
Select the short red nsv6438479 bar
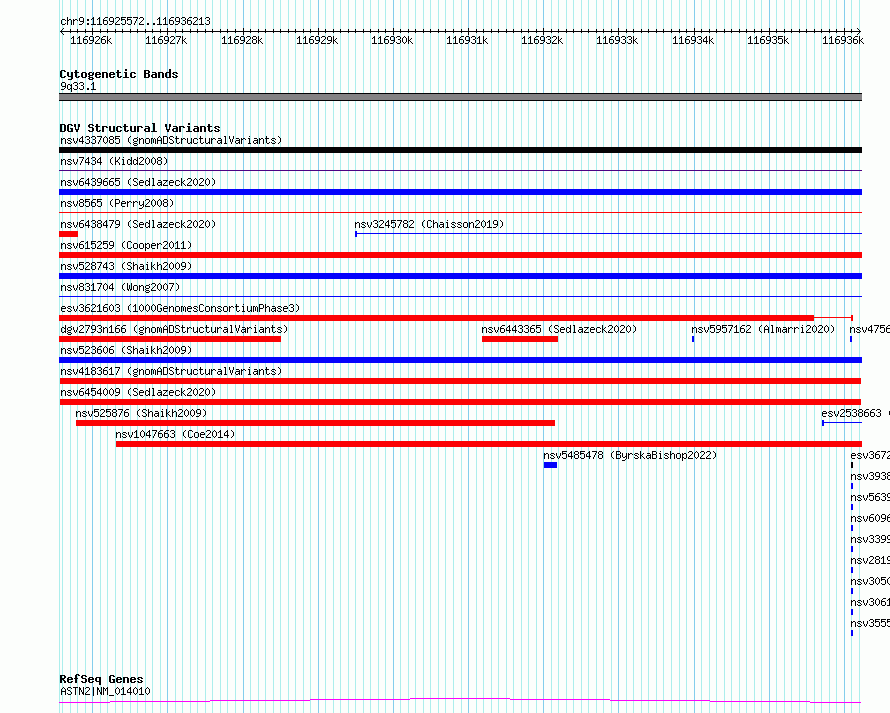coord(68,234)
